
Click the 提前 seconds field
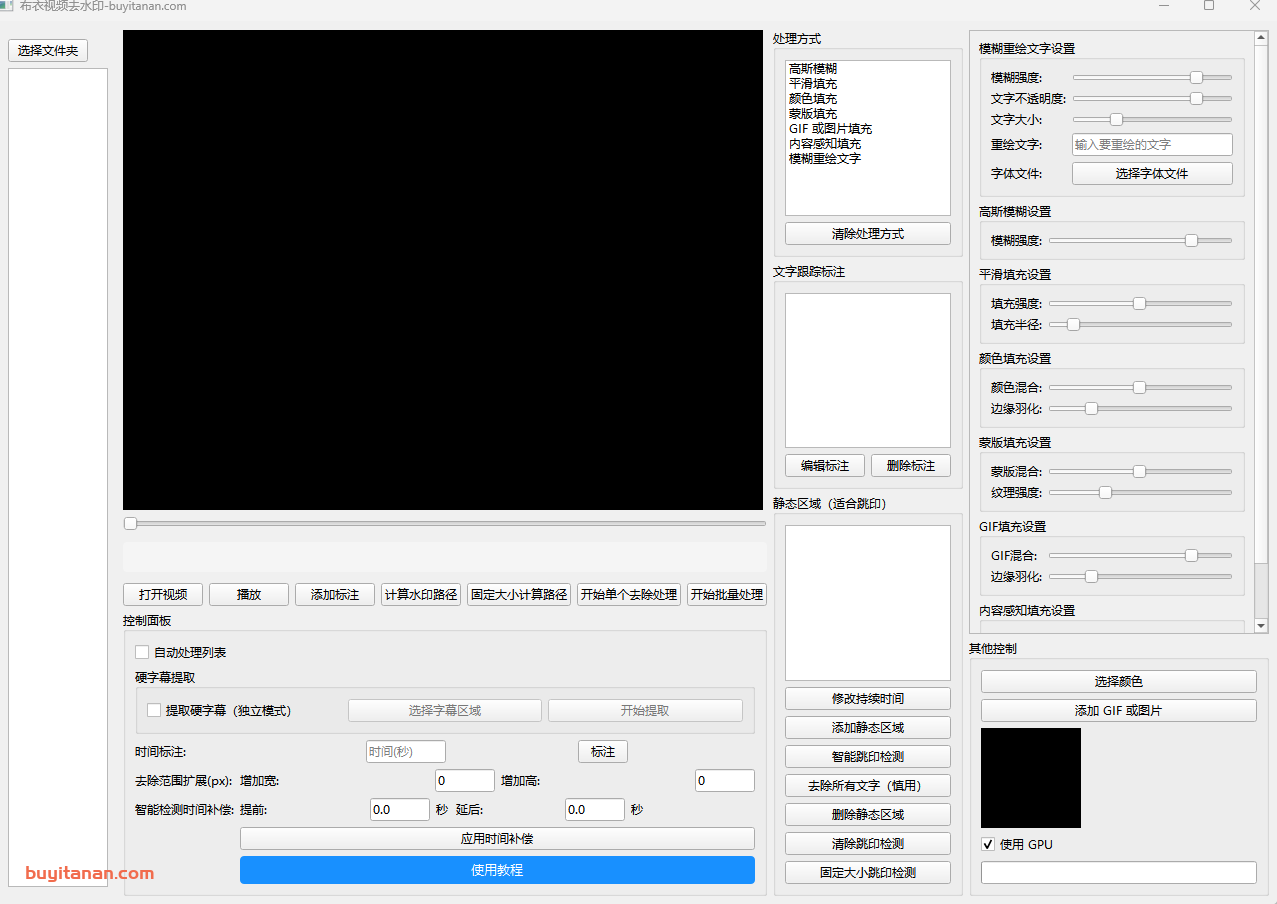pos(400,809)
